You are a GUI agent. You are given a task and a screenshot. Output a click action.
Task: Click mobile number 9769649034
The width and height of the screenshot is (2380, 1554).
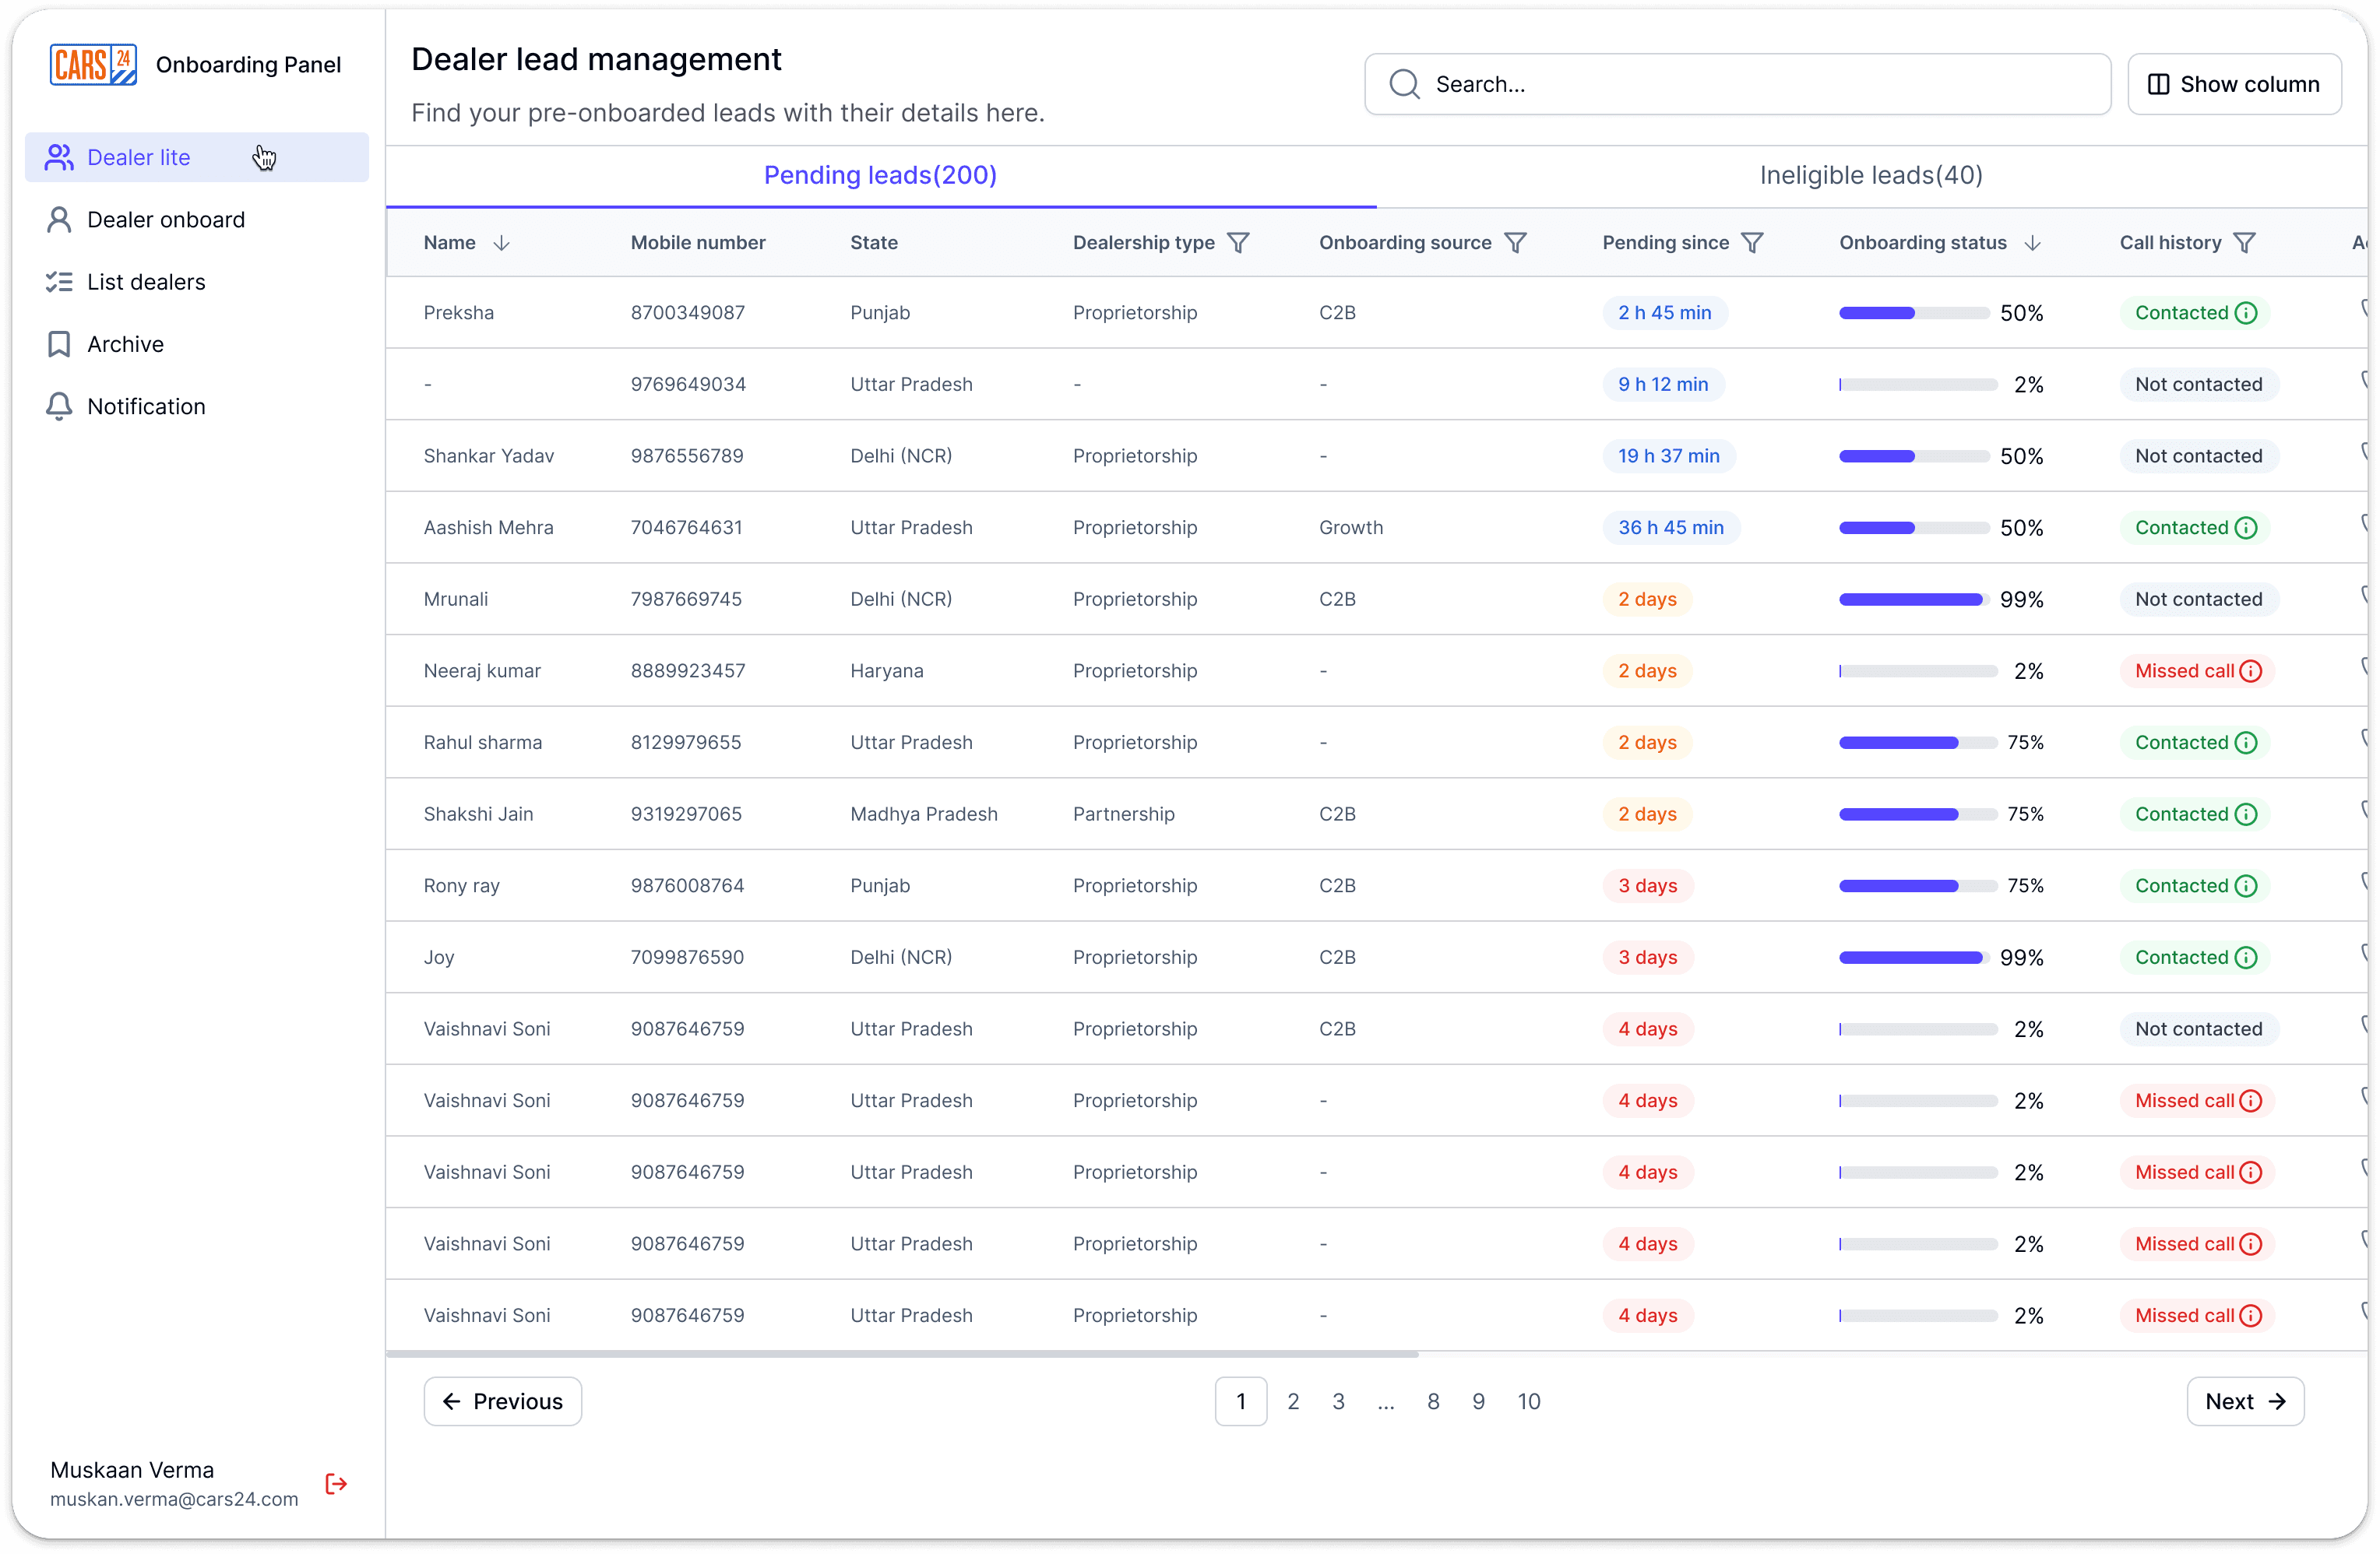point(688,384)
